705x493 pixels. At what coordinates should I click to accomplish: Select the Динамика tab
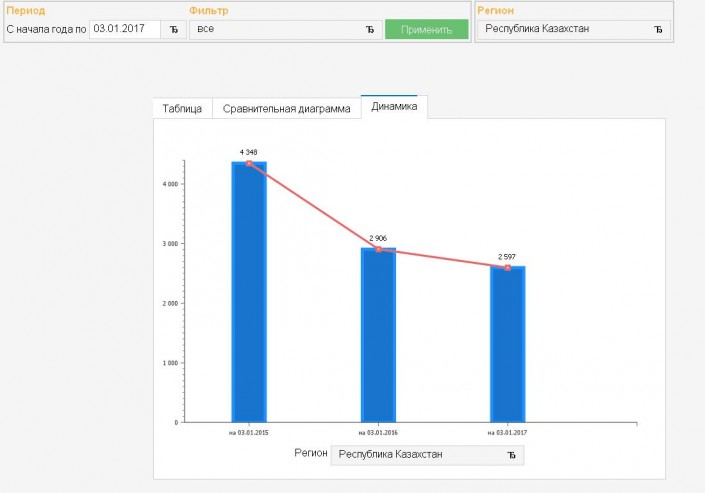394,107
